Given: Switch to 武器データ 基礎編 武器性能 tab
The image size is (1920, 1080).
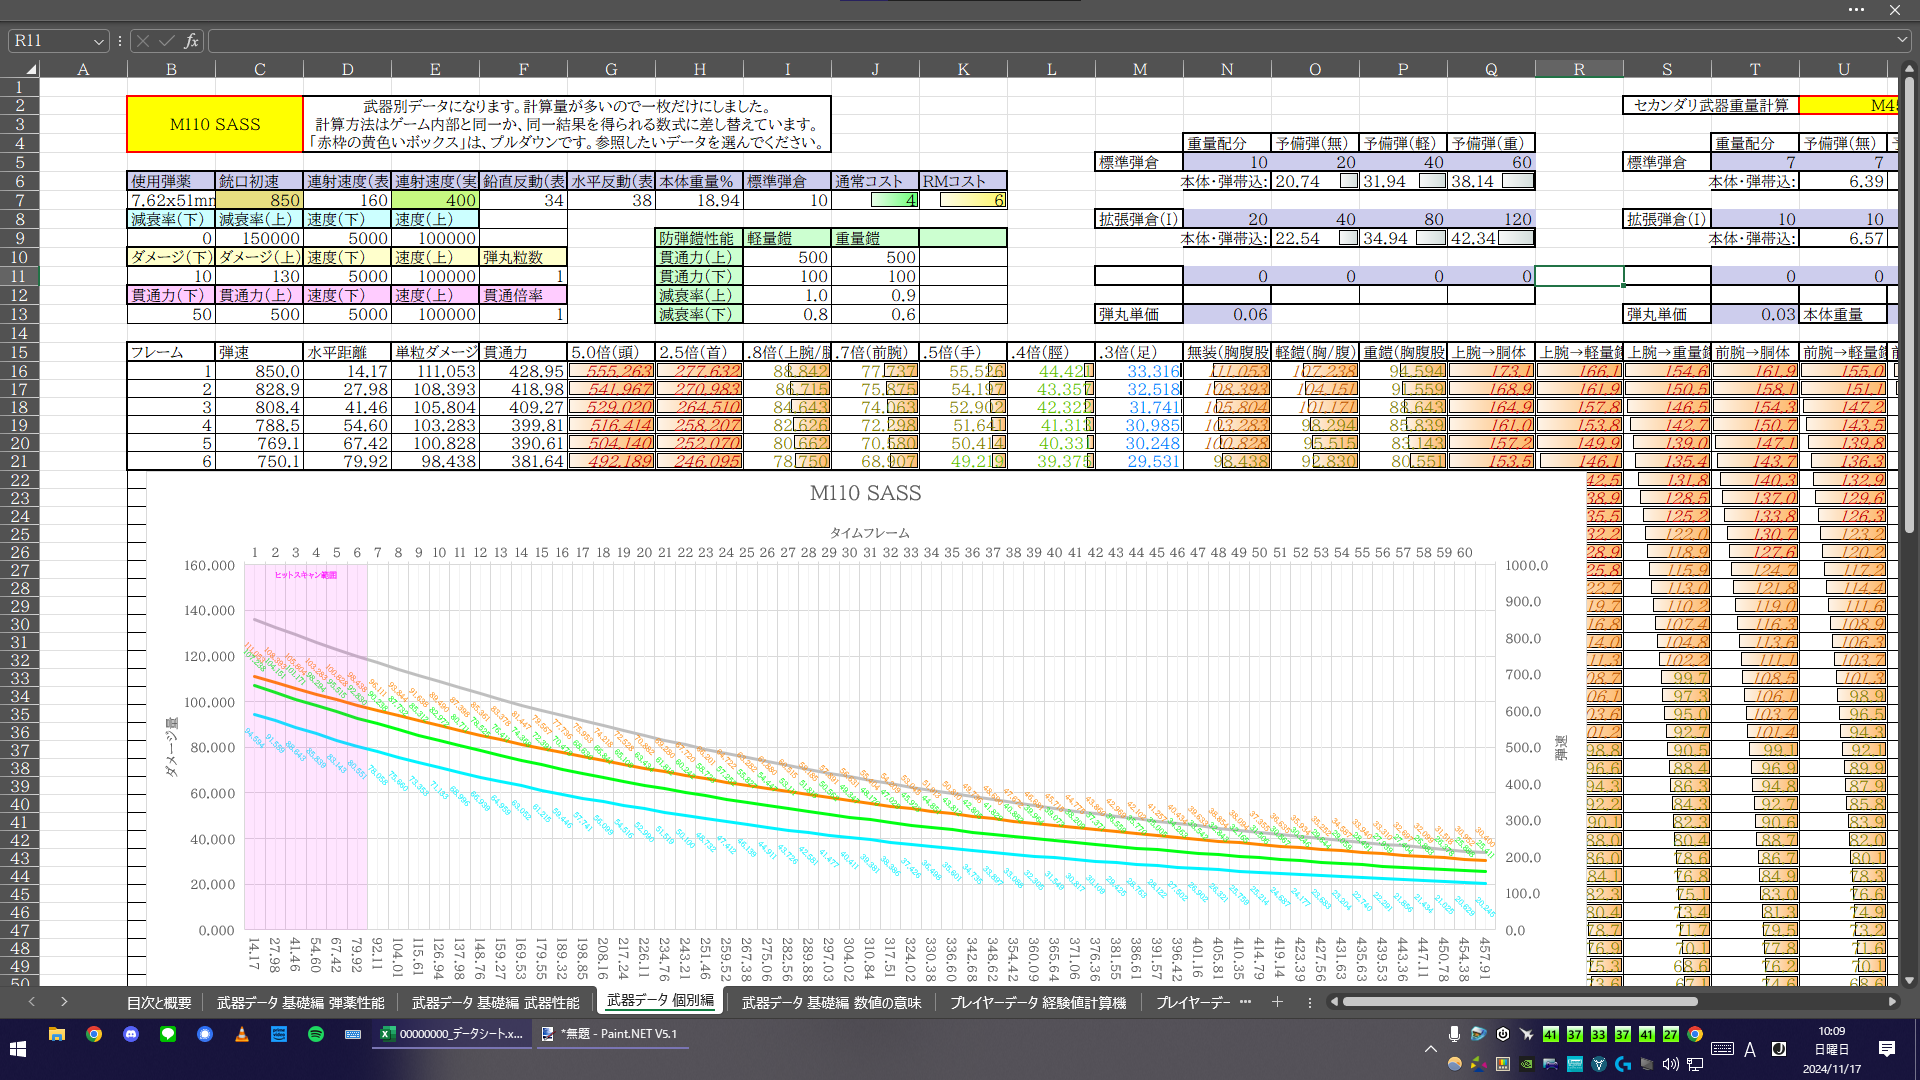Looking at the screenshot, I should coord(495,1001).
